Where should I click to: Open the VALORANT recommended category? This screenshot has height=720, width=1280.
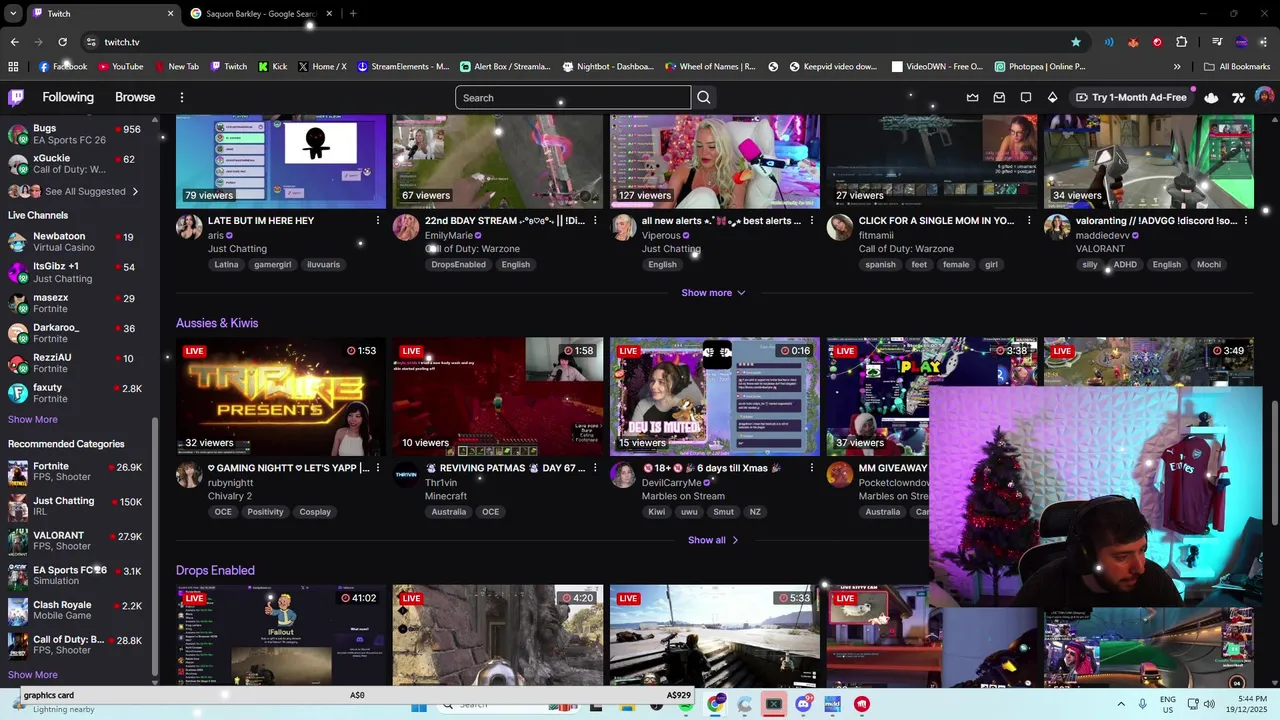point(77,541)
